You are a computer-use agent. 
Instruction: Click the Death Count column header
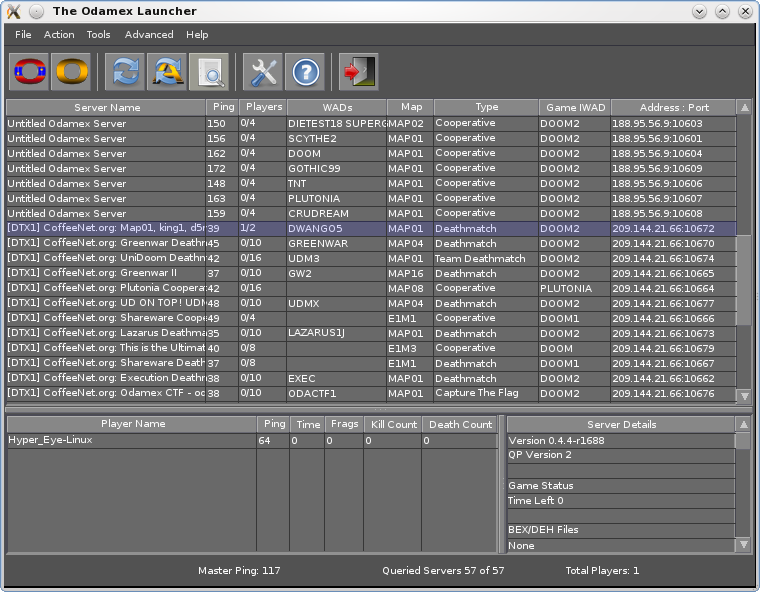(x=460, y=424)
